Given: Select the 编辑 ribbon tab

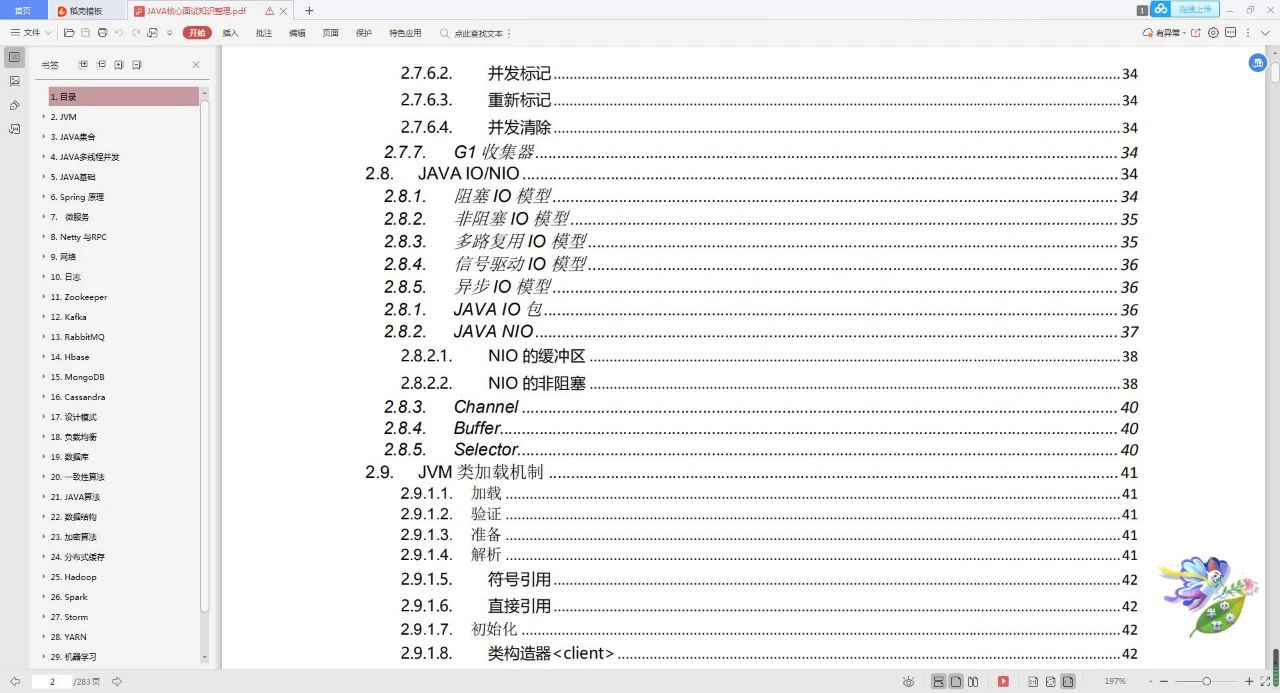Looking at the screenshot, I should [x=297, y=33].
